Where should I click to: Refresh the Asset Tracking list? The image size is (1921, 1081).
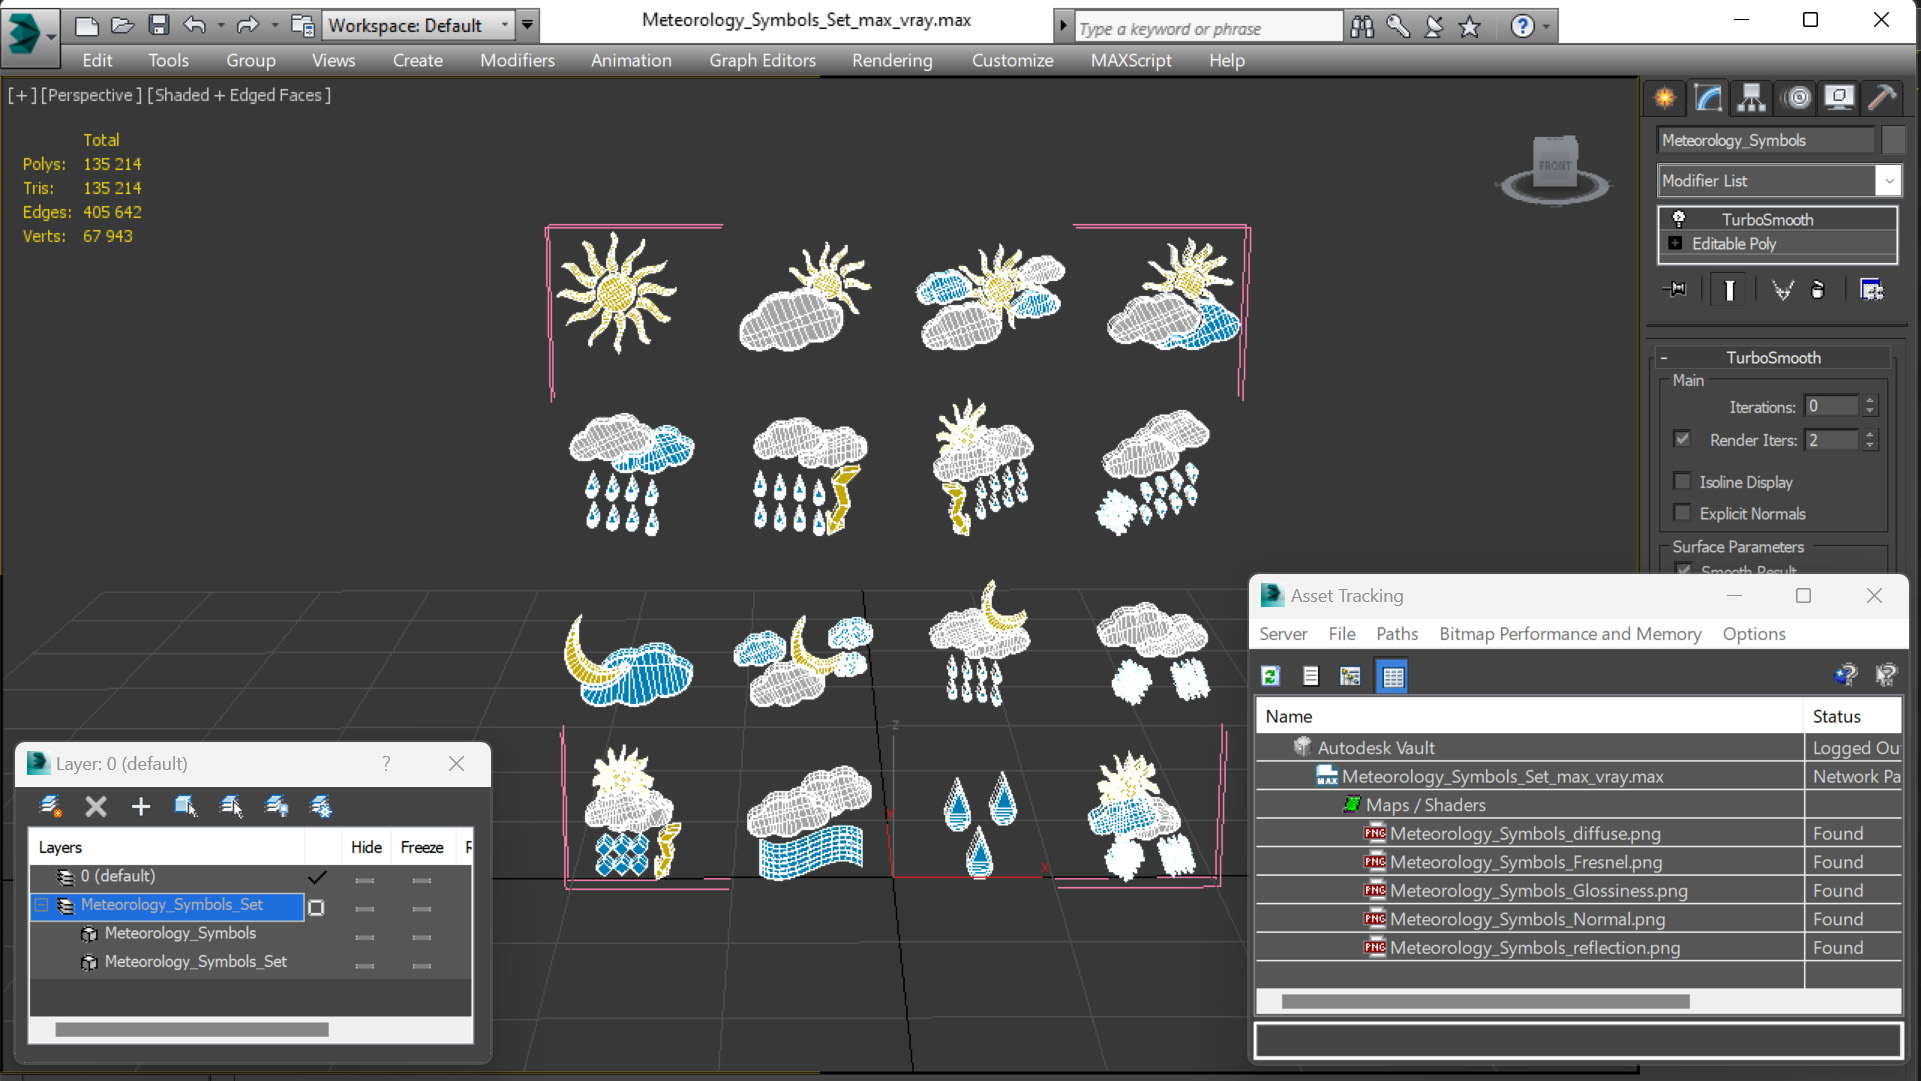pos(1271,676)
